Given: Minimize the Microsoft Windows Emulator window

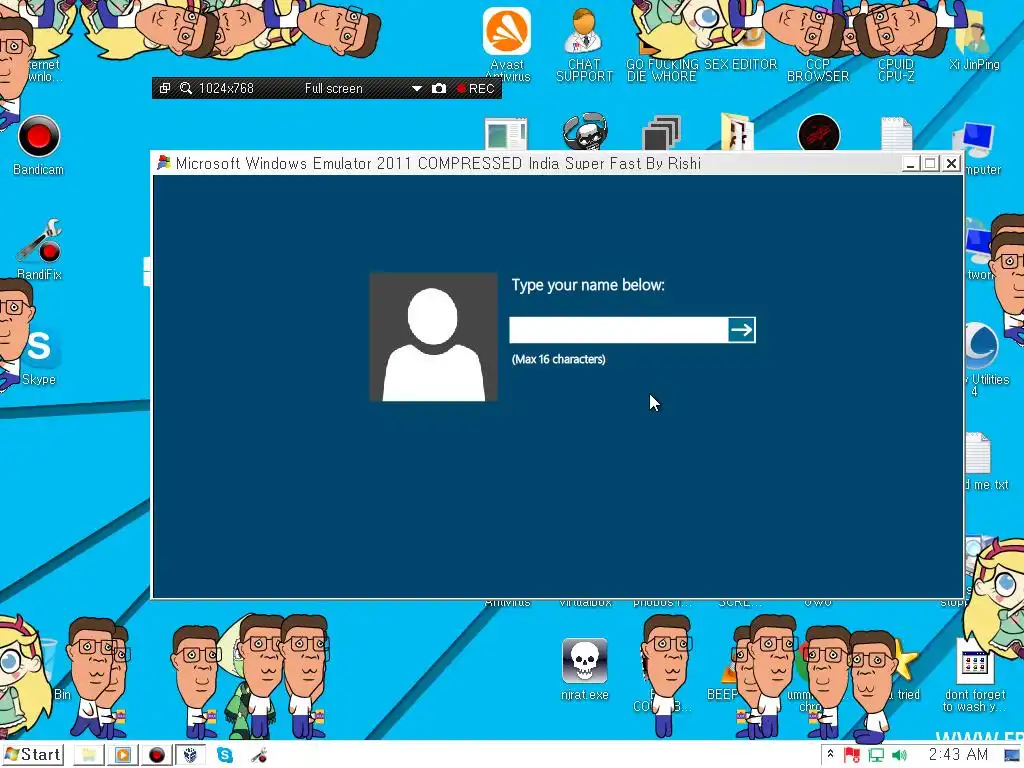Looking at the screenshot, I should click(910, 163).
